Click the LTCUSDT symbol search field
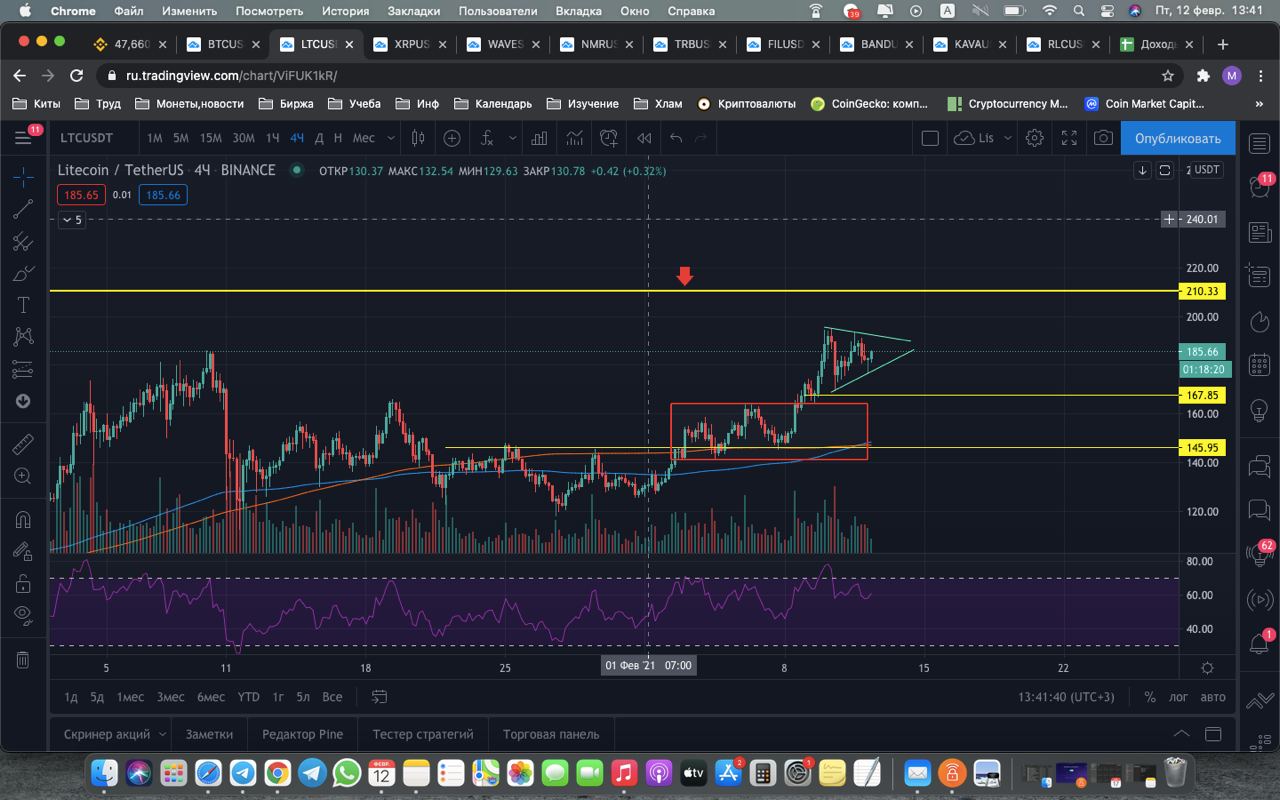 pyautogui.click(x=86, y=138)
